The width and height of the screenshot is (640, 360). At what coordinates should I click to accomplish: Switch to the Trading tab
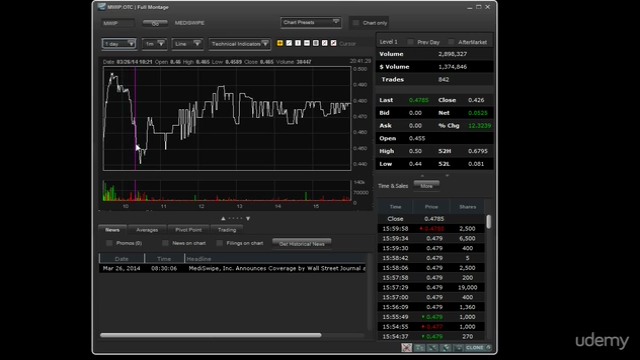227,230
